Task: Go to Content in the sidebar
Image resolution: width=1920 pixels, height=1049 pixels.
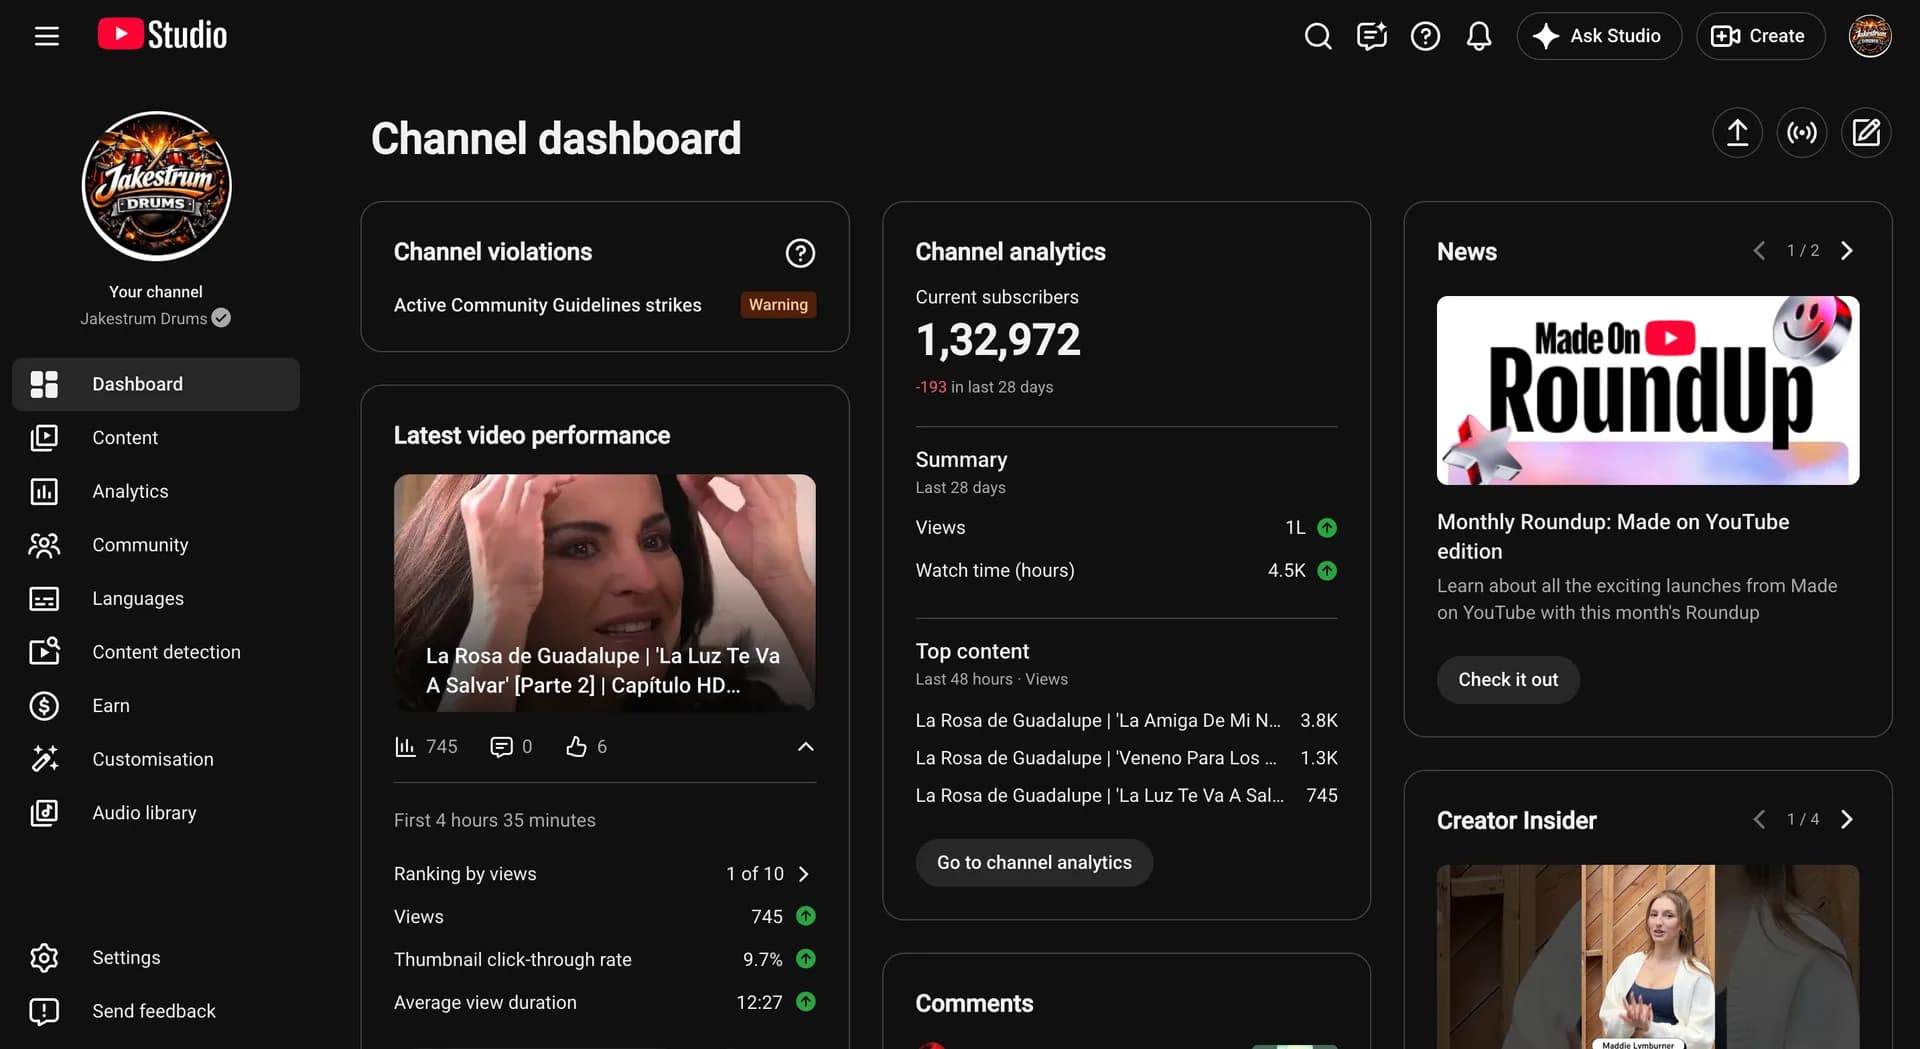Action: [156, 438]
